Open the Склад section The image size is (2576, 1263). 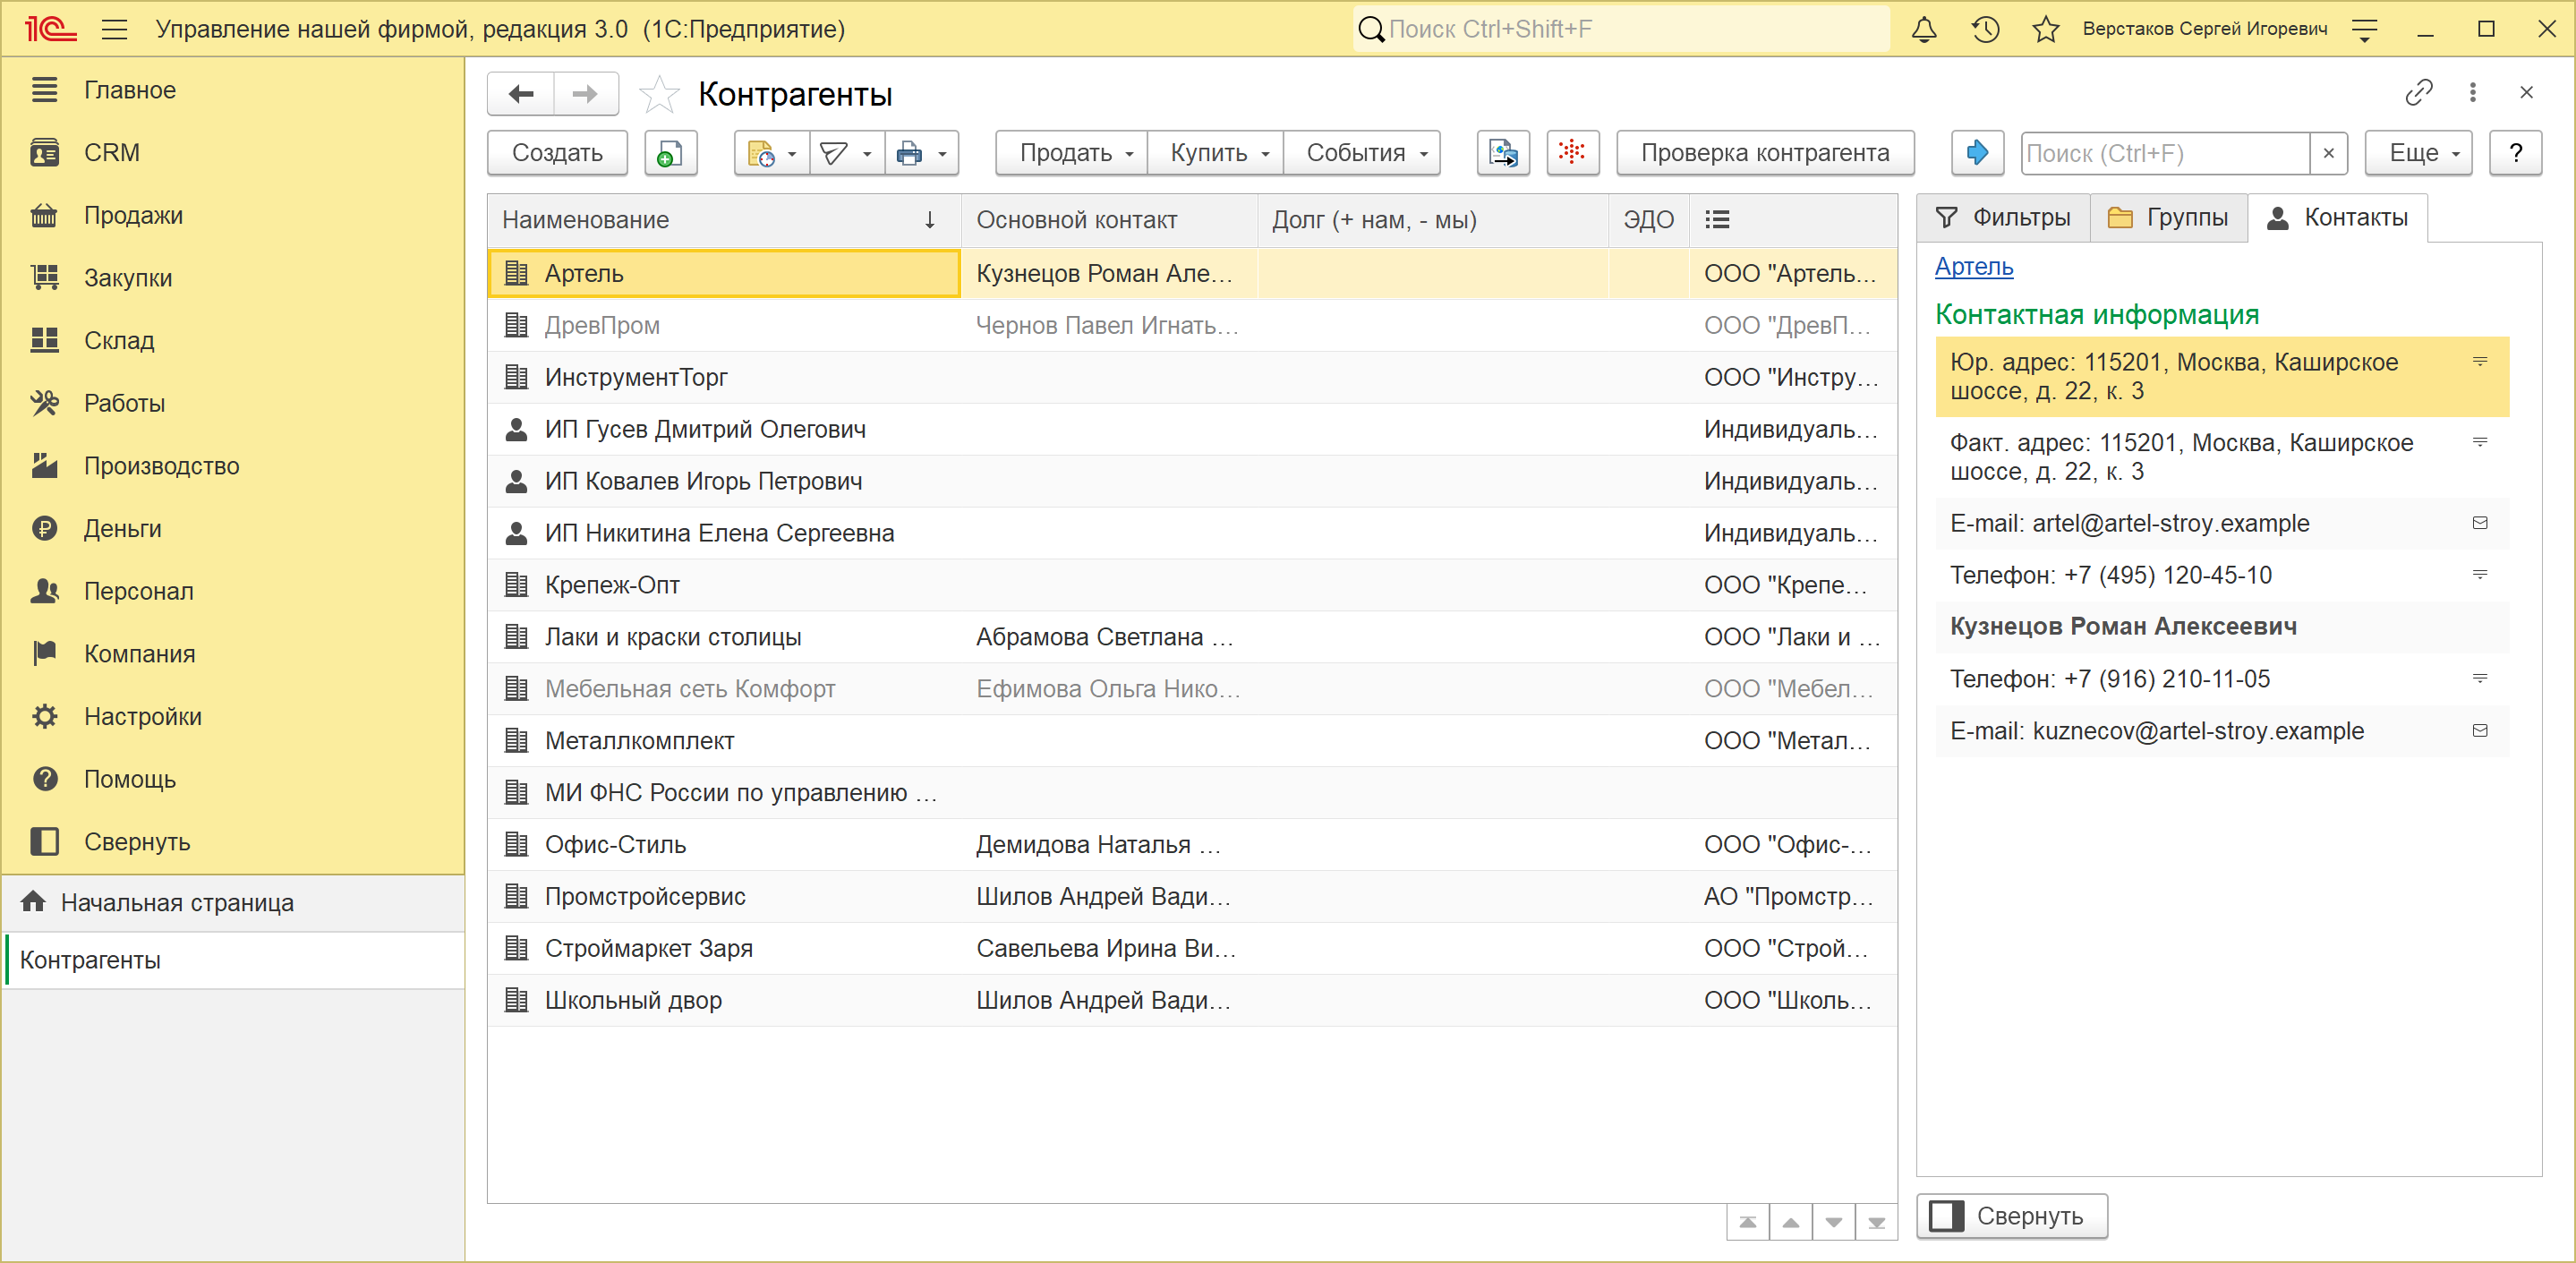pyautogui.click(x=233, y=341)
